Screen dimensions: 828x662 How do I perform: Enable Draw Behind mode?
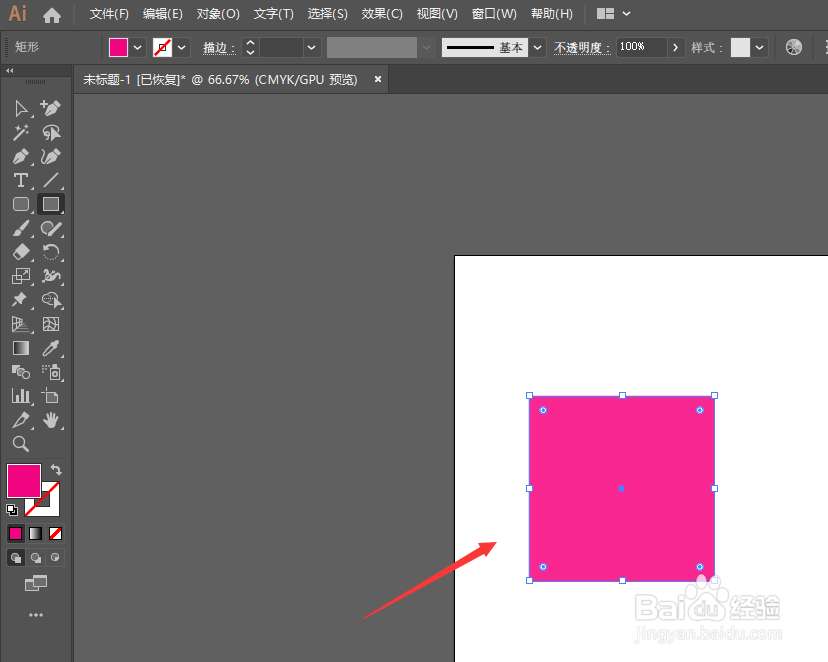pyautogui.click(x=35, y=557)
